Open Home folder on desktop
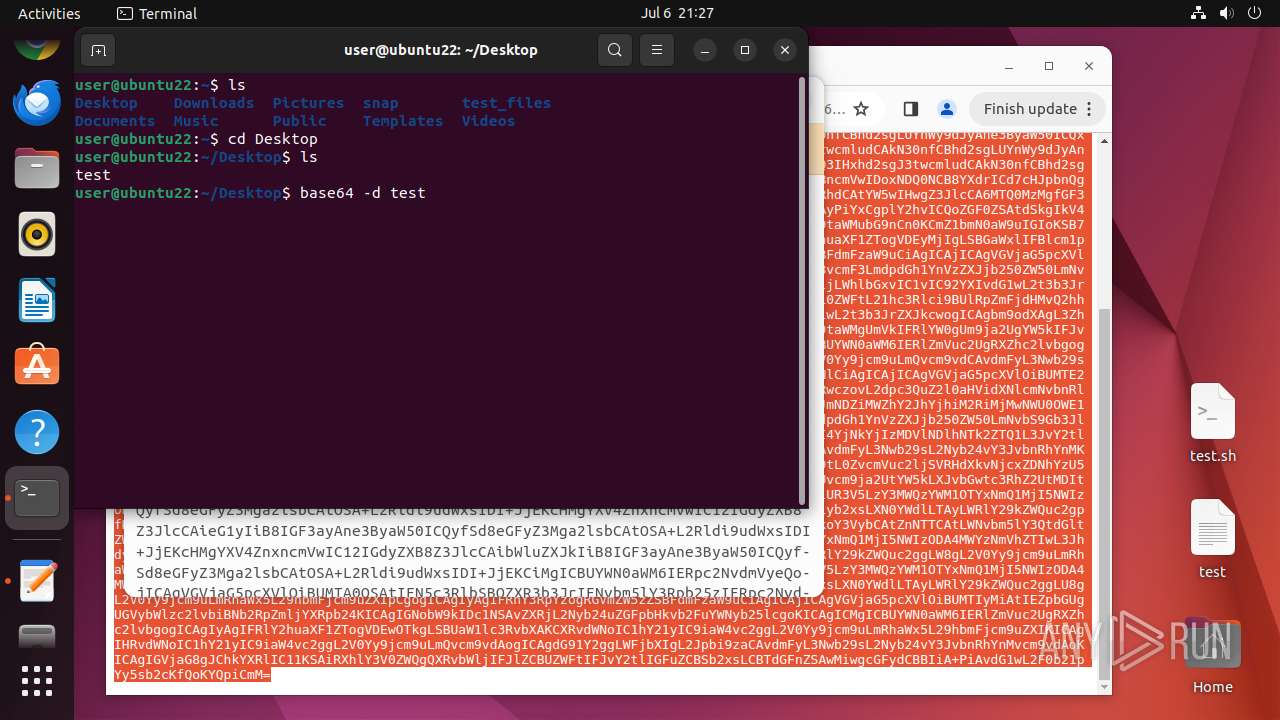 pos(1212,657)
